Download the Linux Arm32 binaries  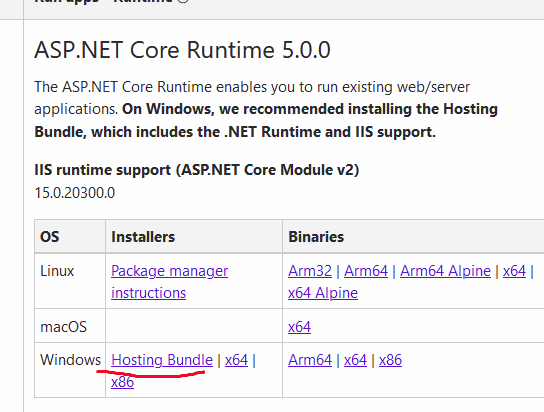pyautogui.click(x=310, y=271)
